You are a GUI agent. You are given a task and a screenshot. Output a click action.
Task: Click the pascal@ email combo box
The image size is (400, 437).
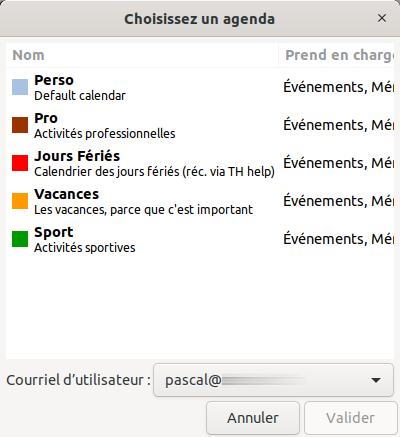coord(273,380)
